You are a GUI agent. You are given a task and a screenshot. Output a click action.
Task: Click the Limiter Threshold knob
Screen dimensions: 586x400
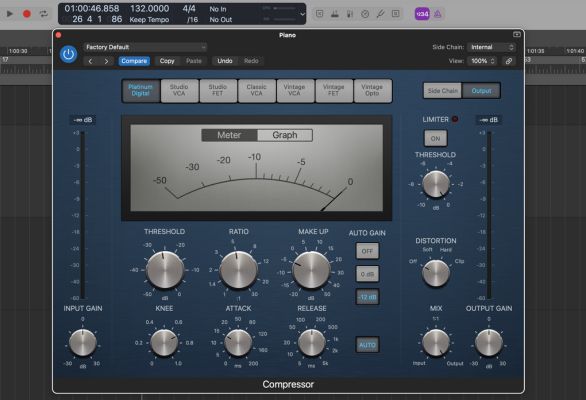[x=436, y=184]
